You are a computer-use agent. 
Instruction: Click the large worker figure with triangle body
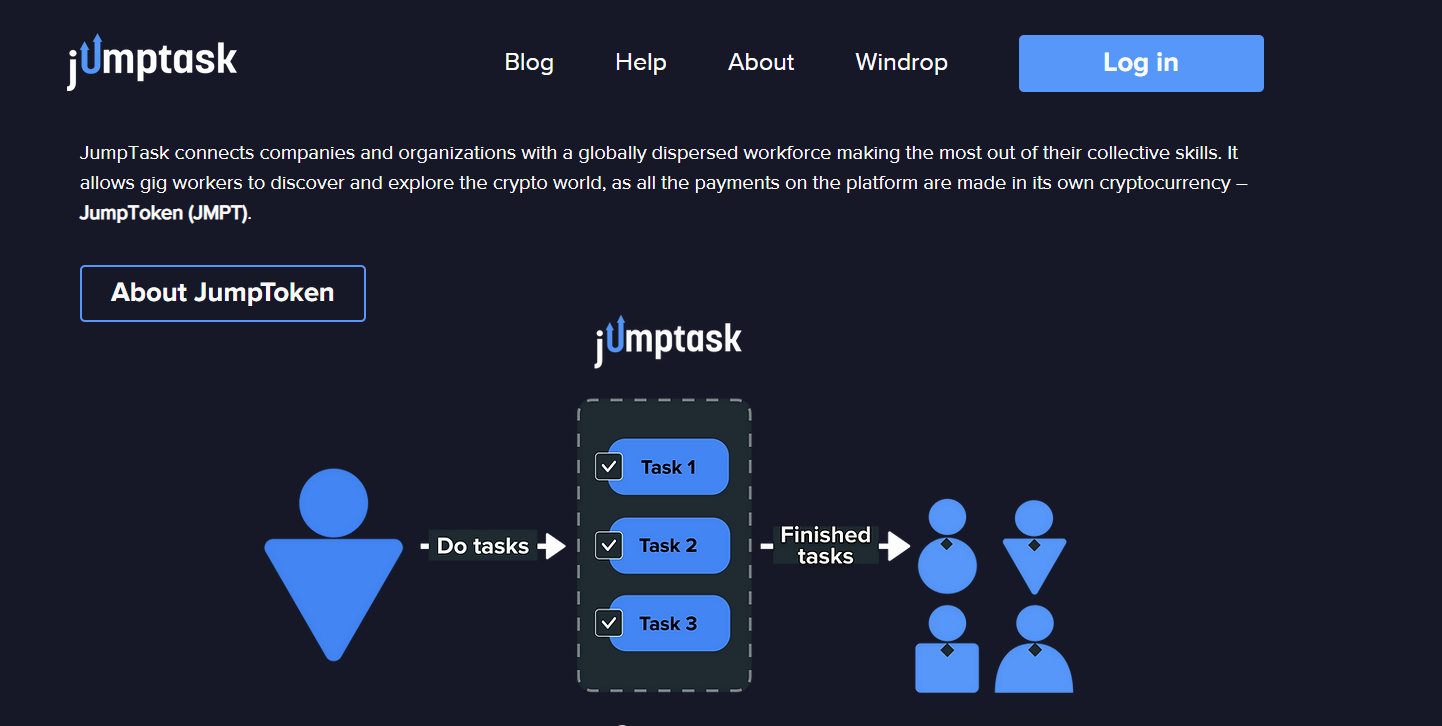tap(333, 565)
